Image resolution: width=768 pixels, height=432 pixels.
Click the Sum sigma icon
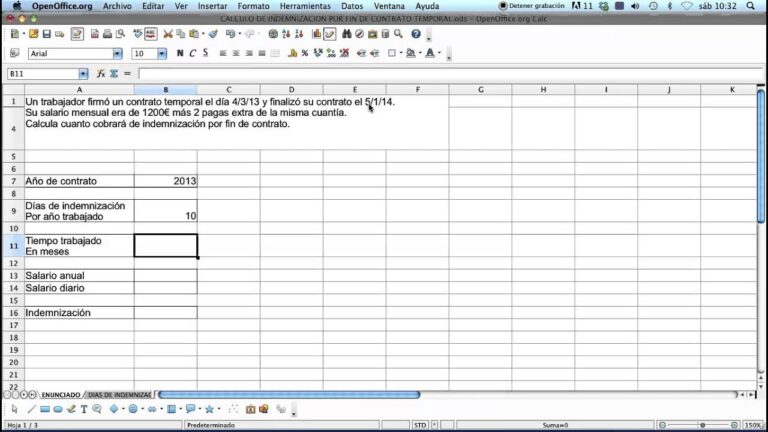[114, 74]
